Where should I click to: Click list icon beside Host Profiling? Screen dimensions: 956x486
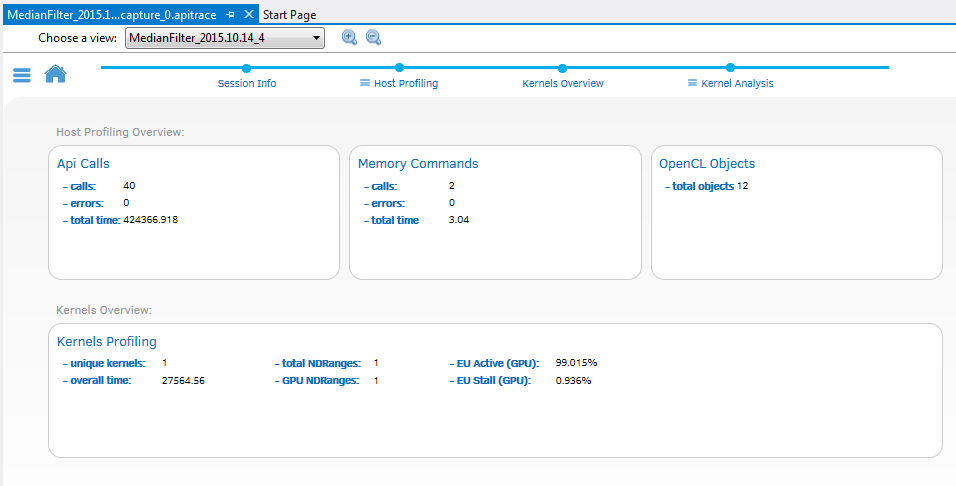[x=365, y=83]
